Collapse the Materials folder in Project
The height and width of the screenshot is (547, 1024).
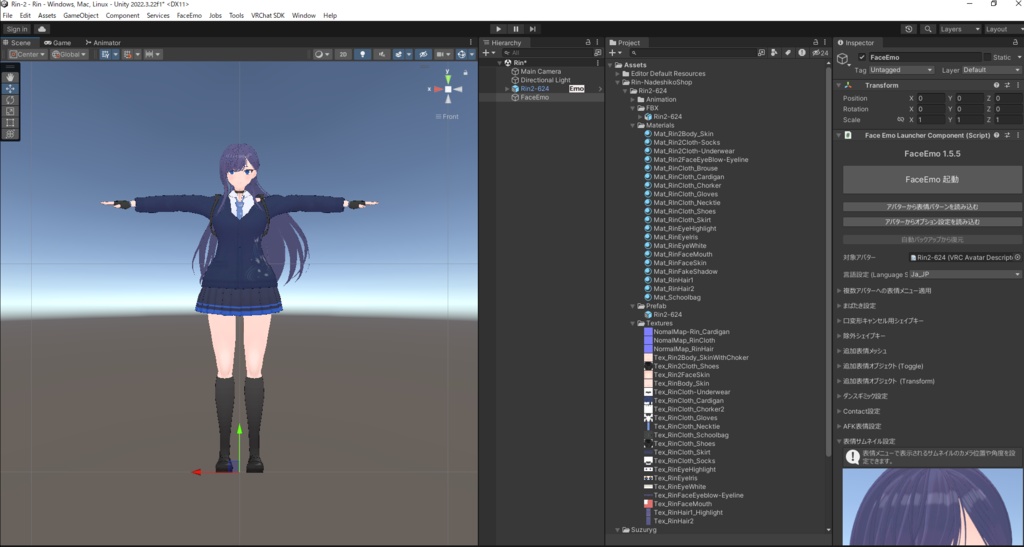click(x=633, y=125)
